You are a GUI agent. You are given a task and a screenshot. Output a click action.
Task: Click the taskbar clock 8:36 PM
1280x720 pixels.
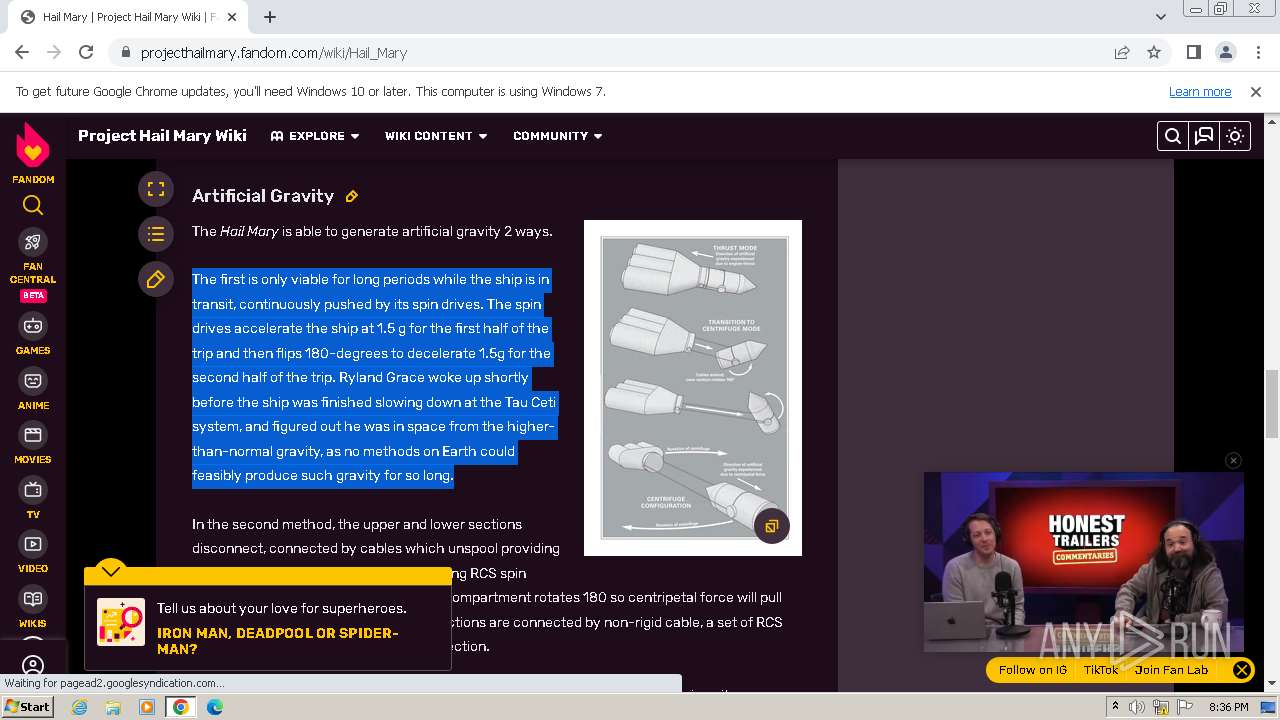point(1228,707)
